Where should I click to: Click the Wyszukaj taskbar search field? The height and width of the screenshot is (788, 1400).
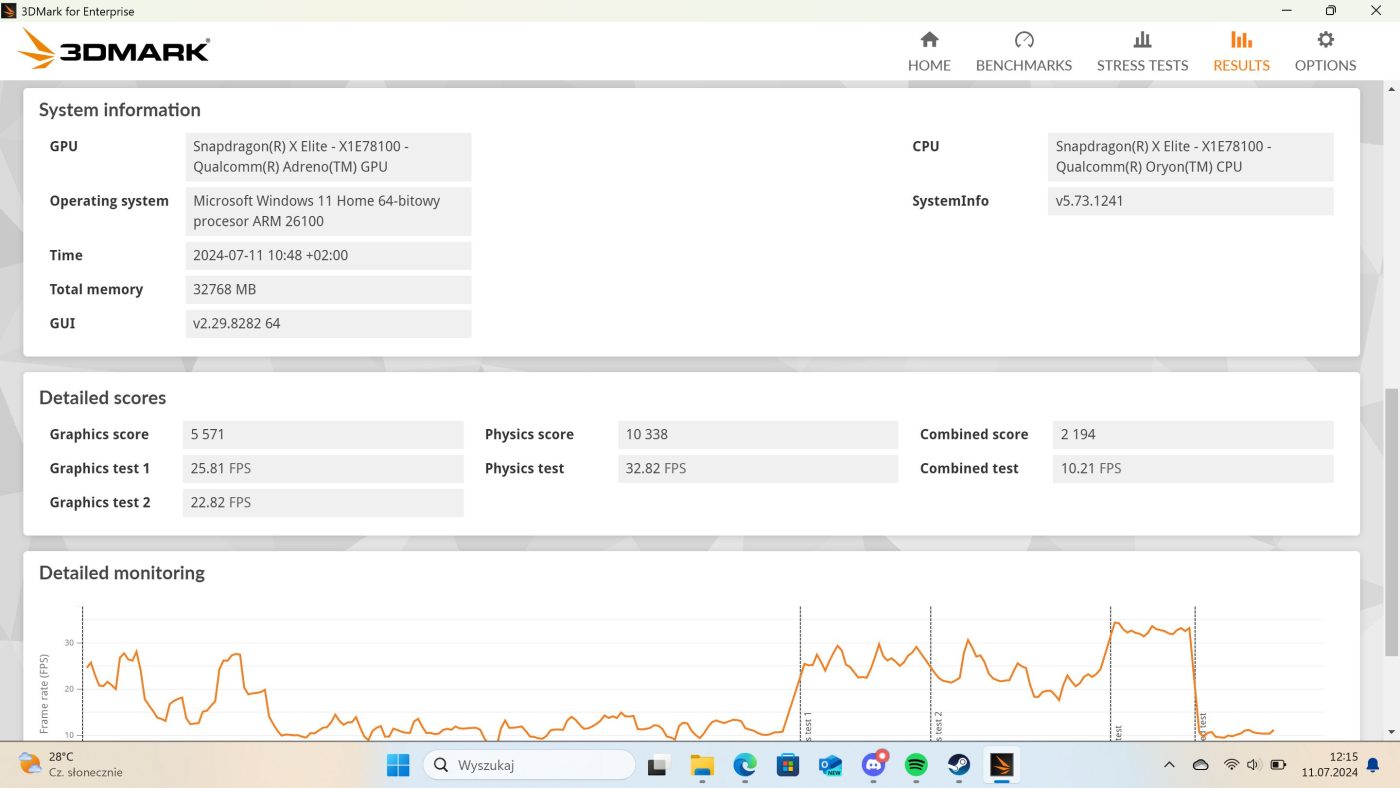point(529,765)
